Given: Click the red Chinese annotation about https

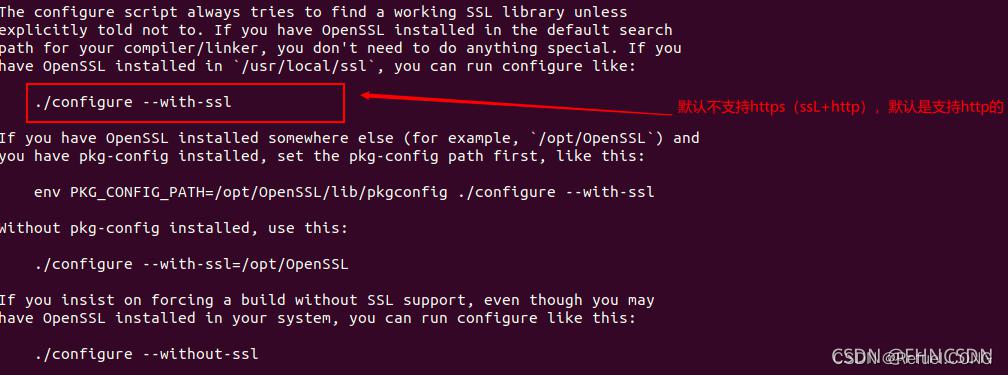Looking at the screenshot, I should click(x=840, y=108).
